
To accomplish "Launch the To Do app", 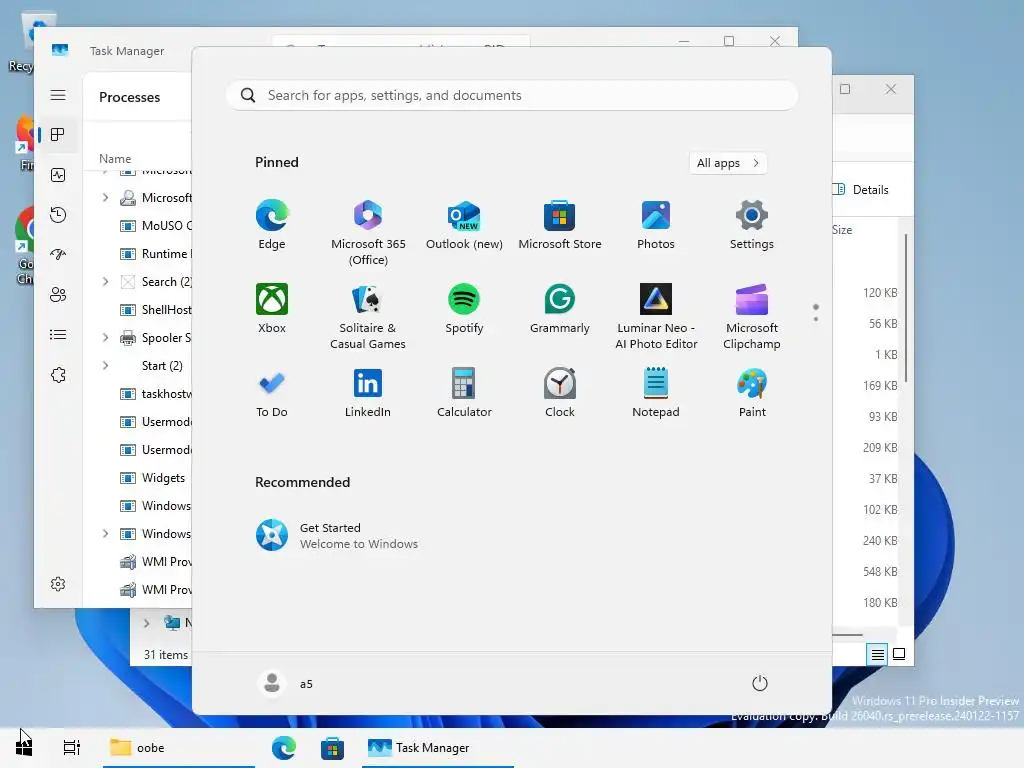I will tap(272, 393).
